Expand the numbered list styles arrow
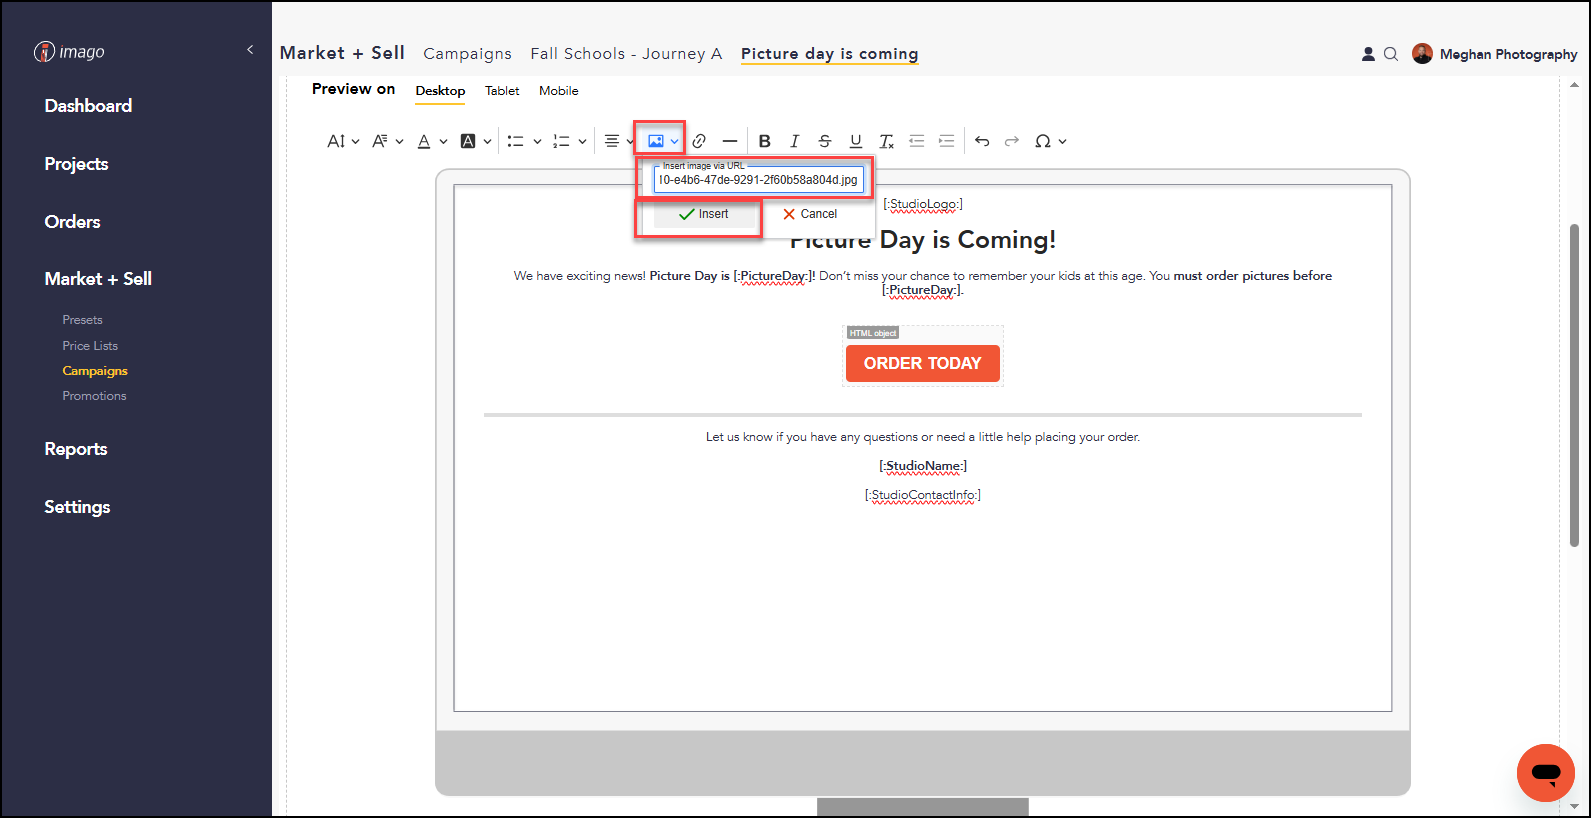This screenshot has width=1591, height=818. (x=582, y=142)
